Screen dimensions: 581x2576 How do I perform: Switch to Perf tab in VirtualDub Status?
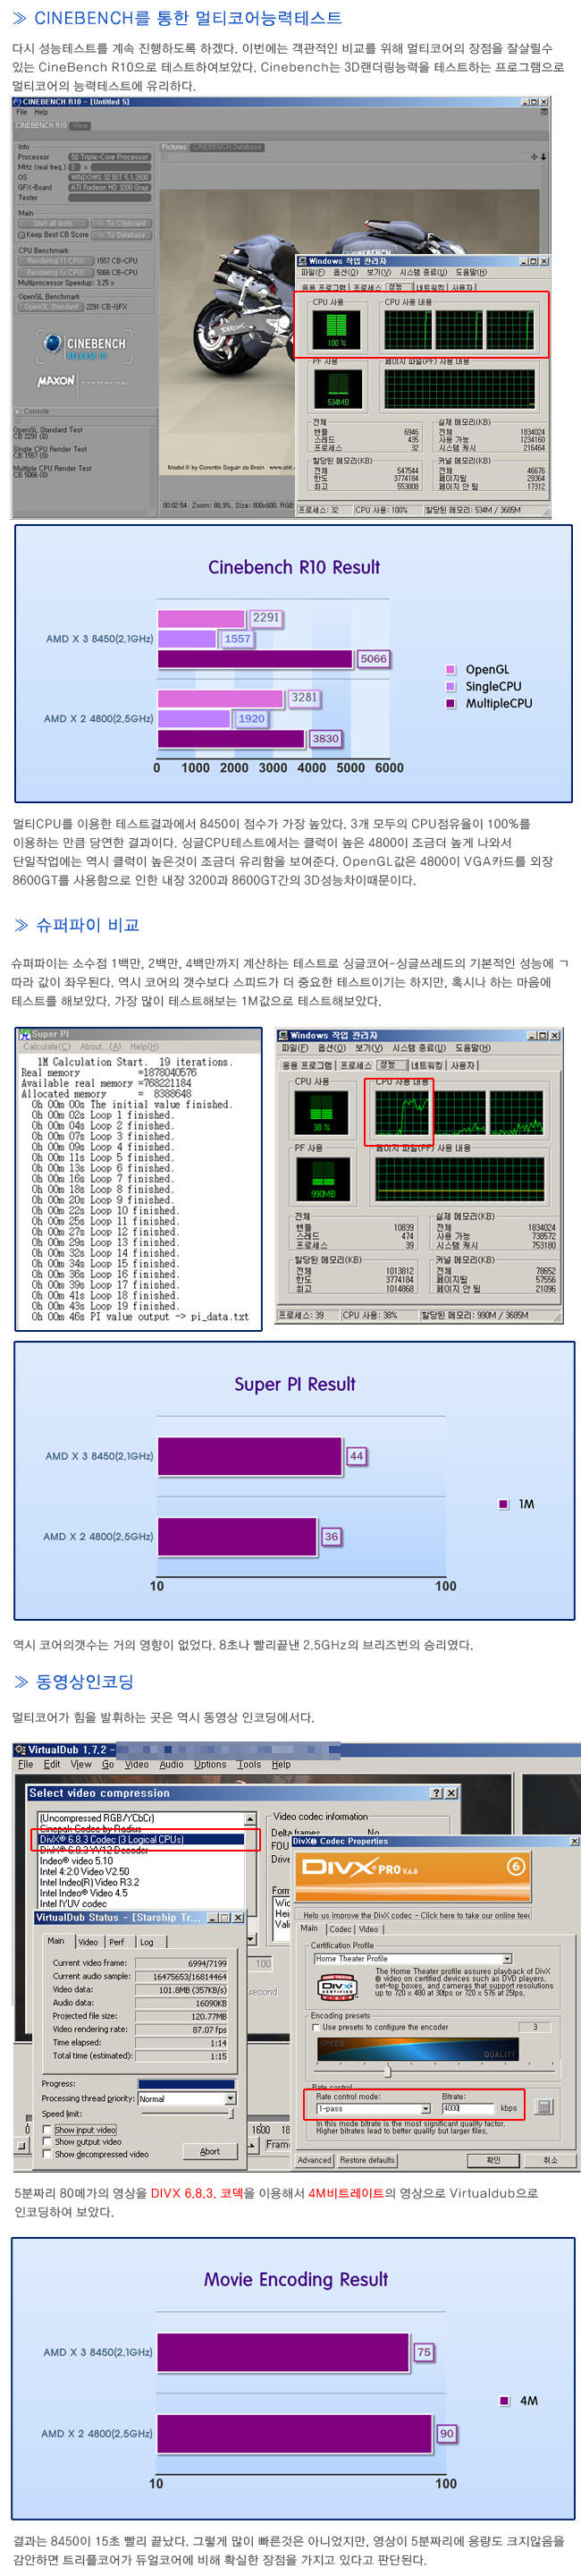117,1942
